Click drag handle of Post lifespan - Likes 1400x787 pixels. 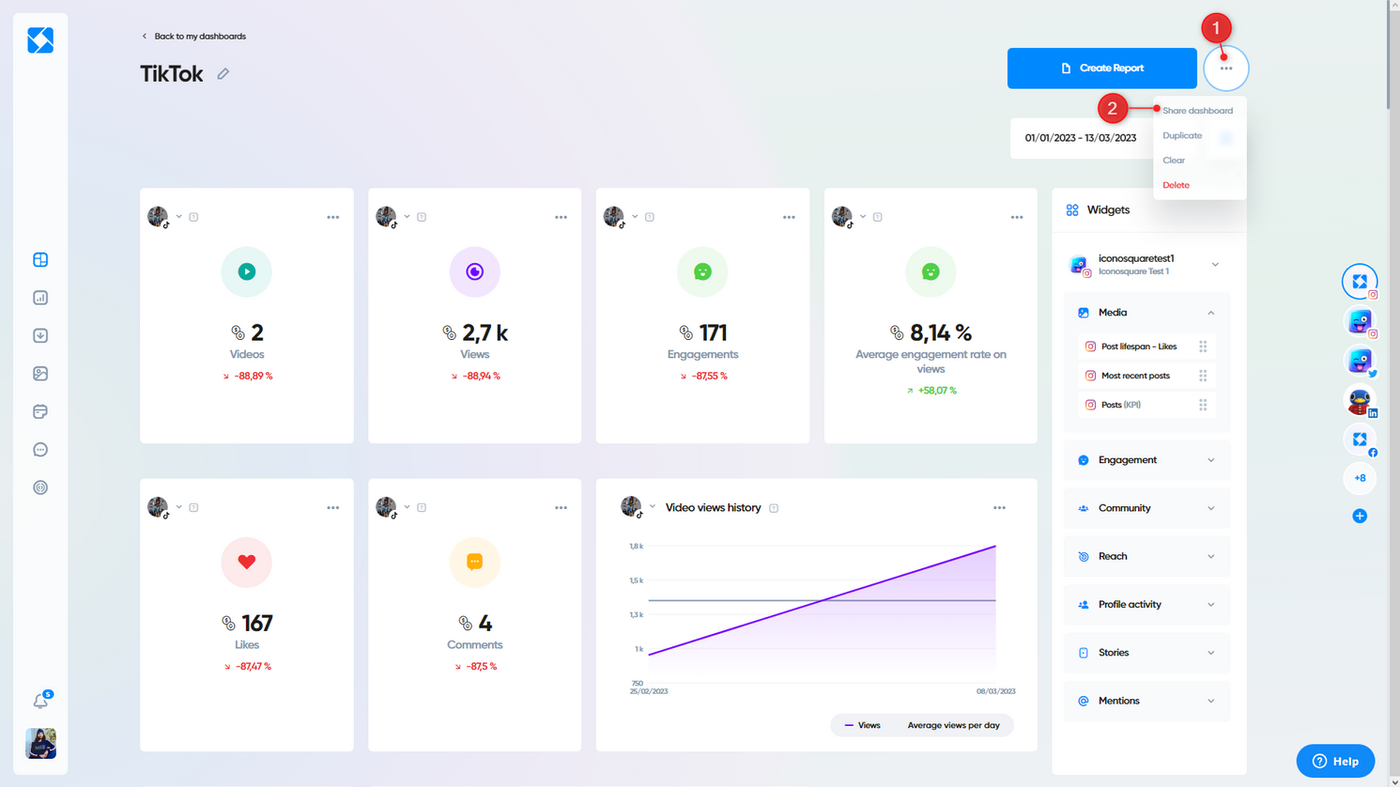point(1203,347)
